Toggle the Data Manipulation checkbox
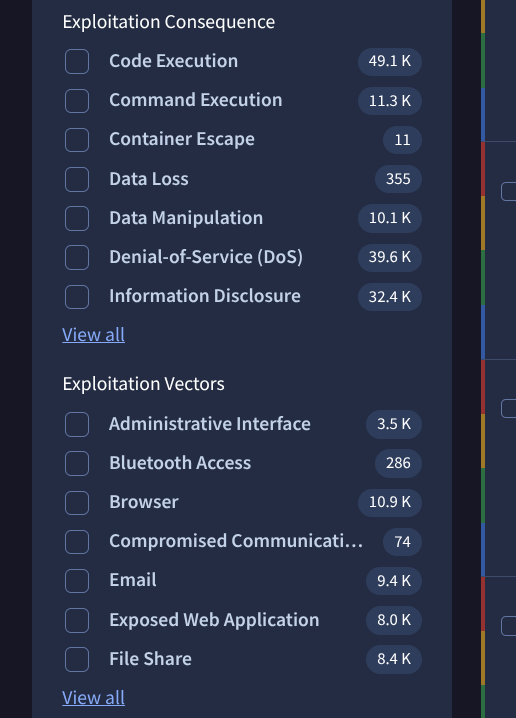516x718 pixels. coord(77,218)
